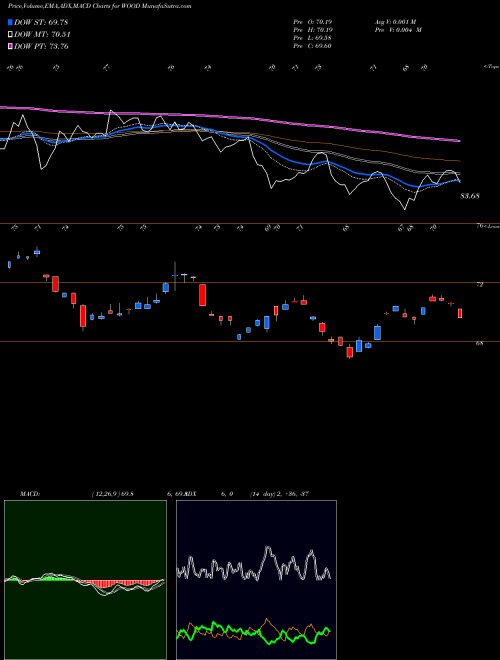
Task: Click the 72 price axis label
Action: coord(479,285)
